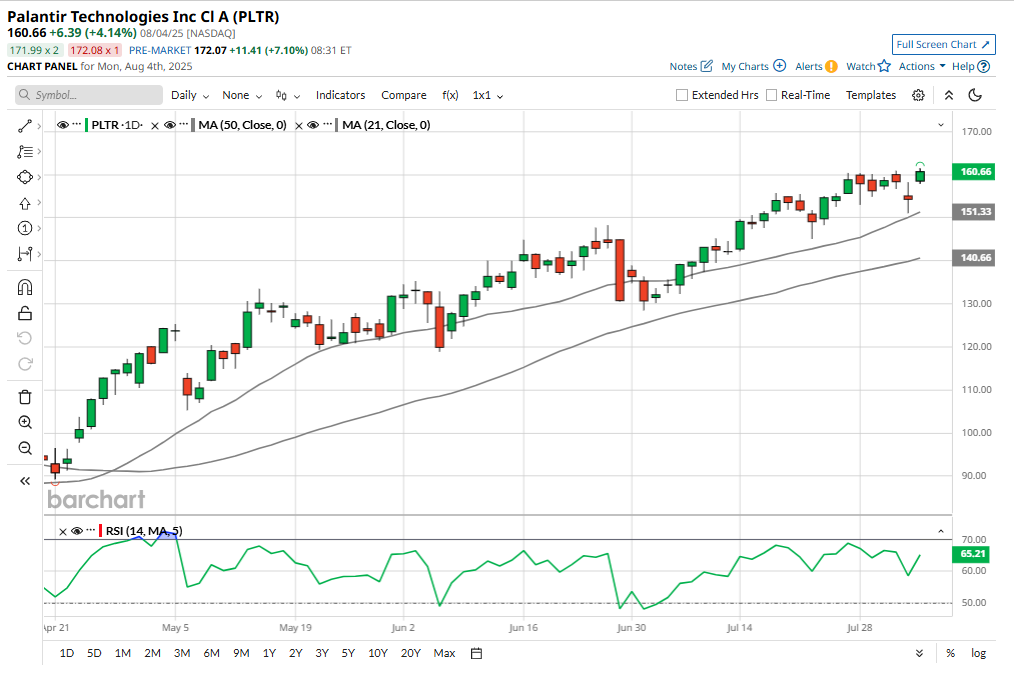Enable the Real-Time checkbox
1014x699 pixels.
coord(771,95)
